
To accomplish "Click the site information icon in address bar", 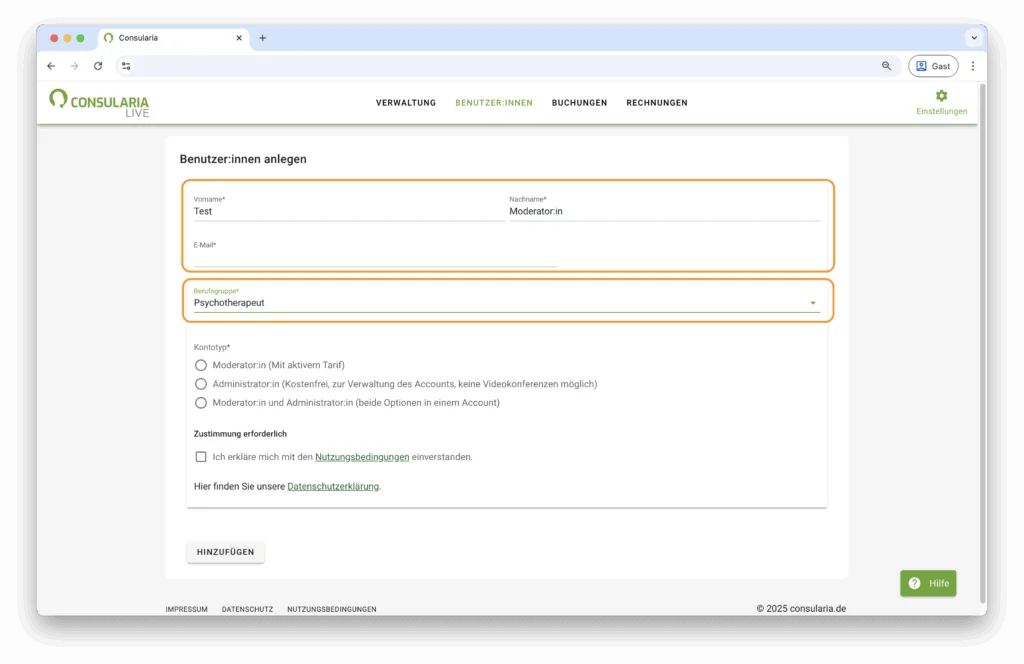I will point(126,66).
